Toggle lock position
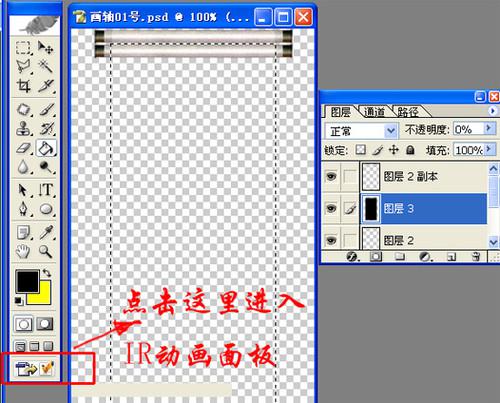 pyautogui.click(x=394, y=150)
